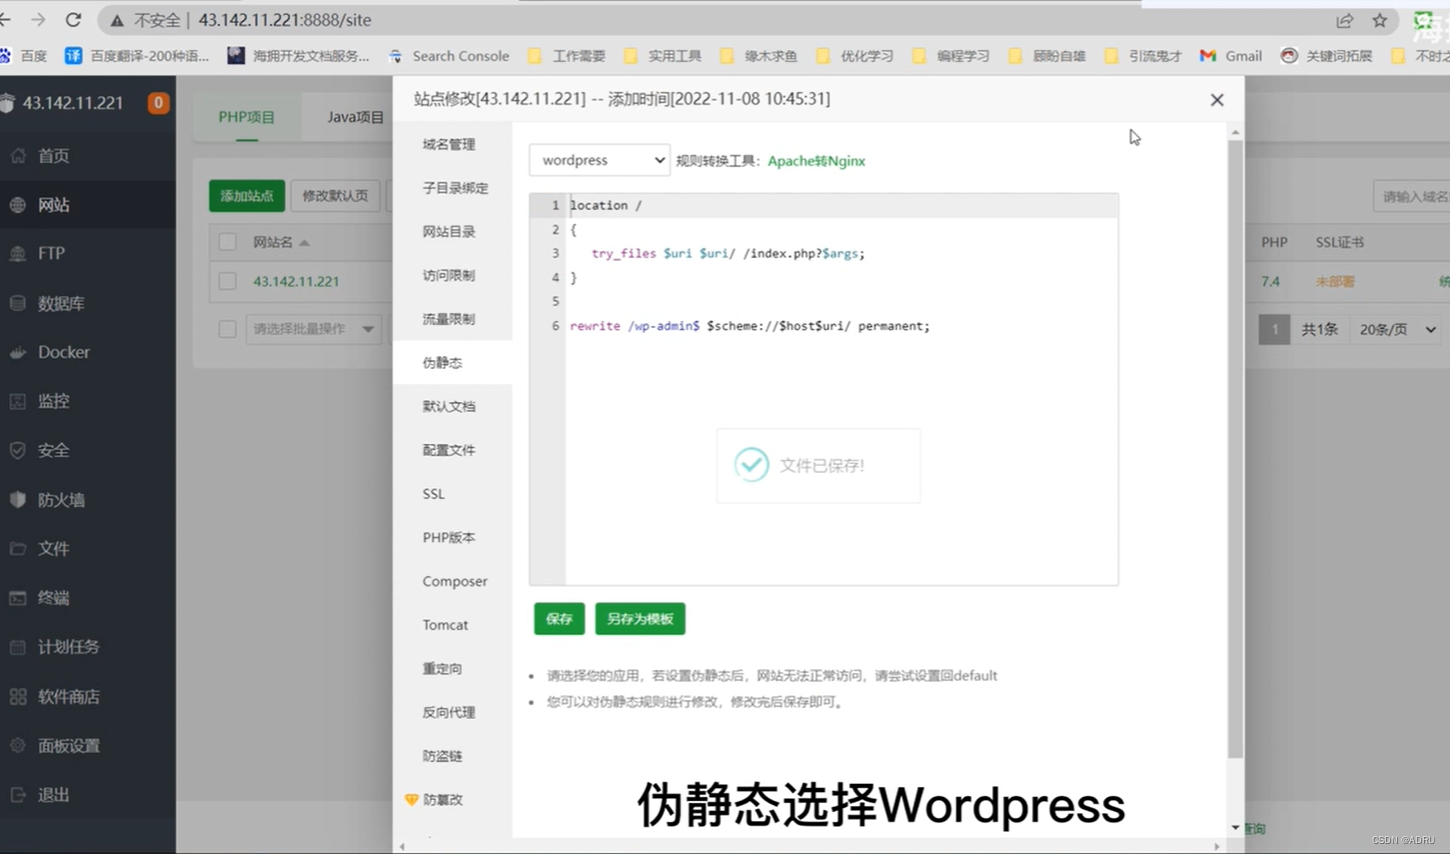Switch to the PHP项目 tab
This screenshot has height=854, width=1450.
click(247, 117)
